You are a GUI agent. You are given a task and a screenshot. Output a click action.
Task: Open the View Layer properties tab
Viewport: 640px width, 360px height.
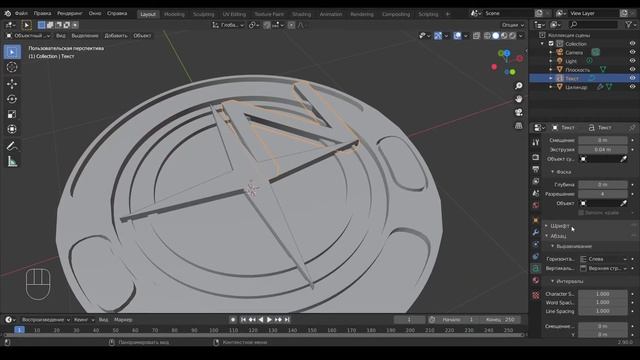[536, 181]
